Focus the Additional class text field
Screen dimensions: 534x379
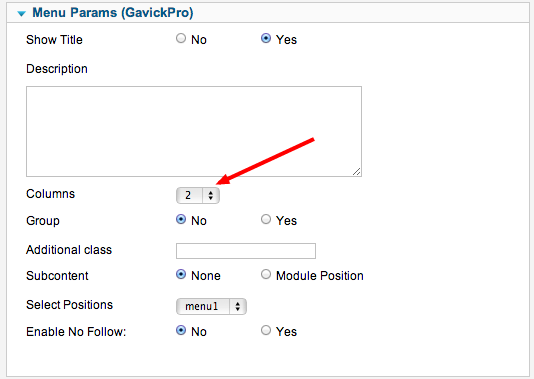point(246,251)
